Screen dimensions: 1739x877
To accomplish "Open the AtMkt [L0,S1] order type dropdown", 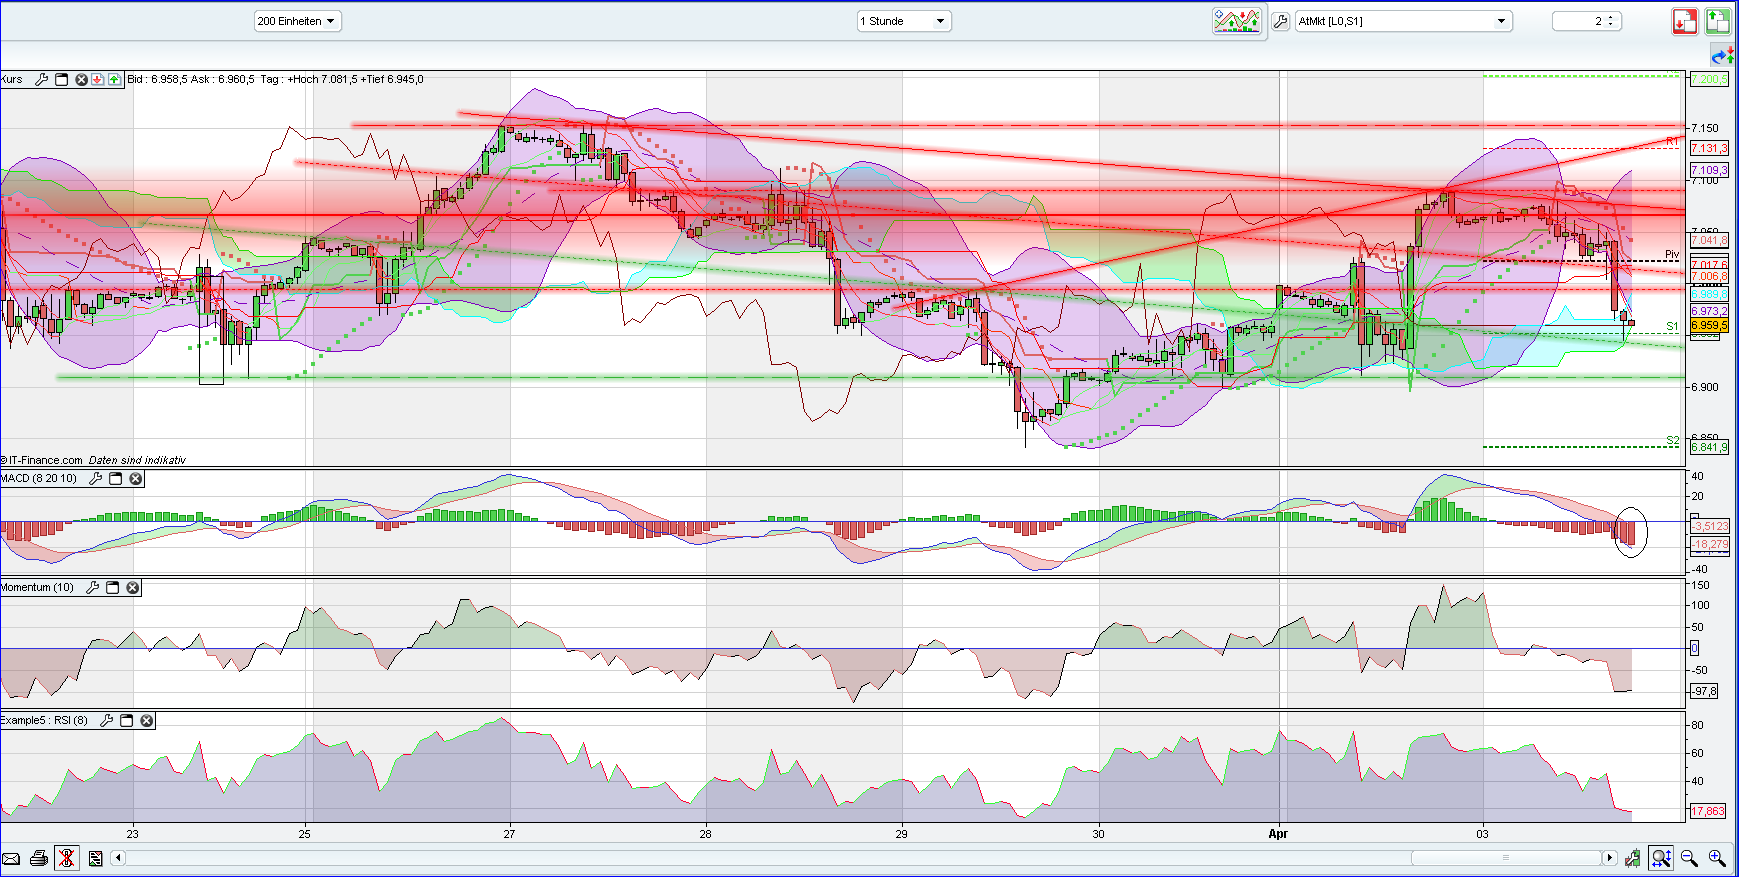I will [x=1403, y=21].
